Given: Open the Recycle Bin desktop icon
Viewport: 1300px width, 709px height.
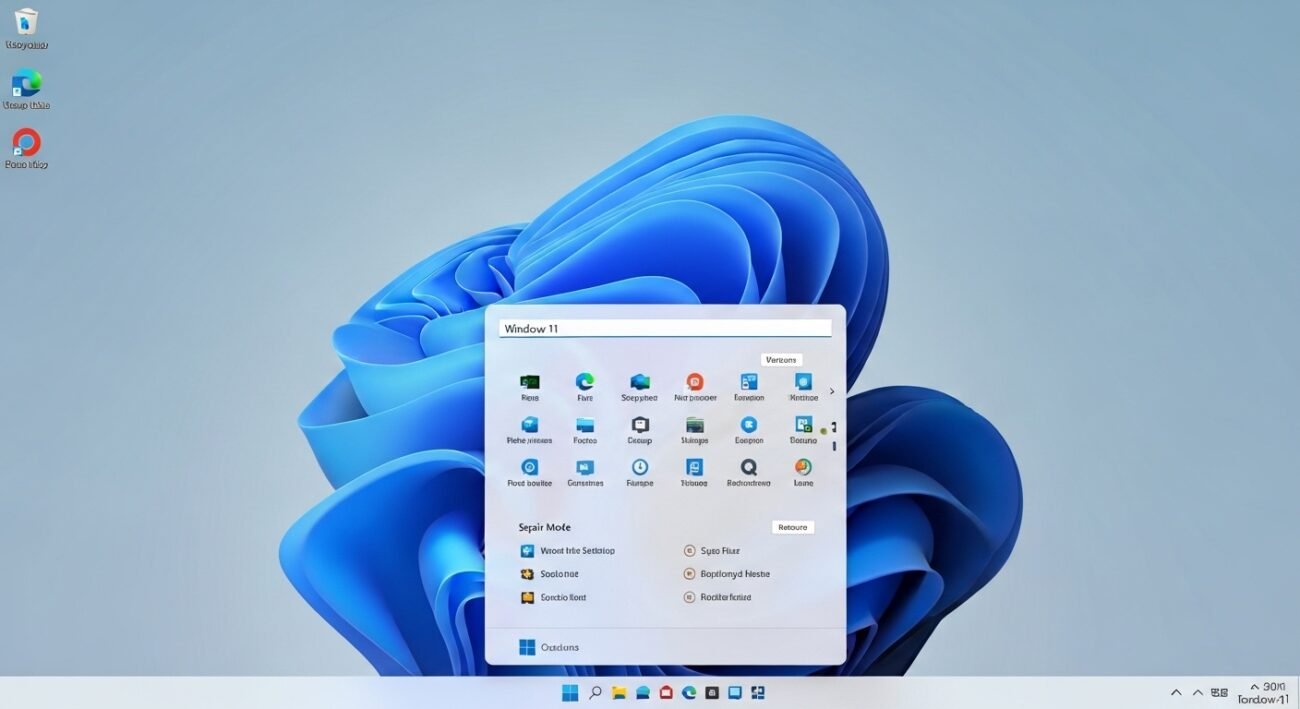Looking at the screenshot, I should 26,24.
